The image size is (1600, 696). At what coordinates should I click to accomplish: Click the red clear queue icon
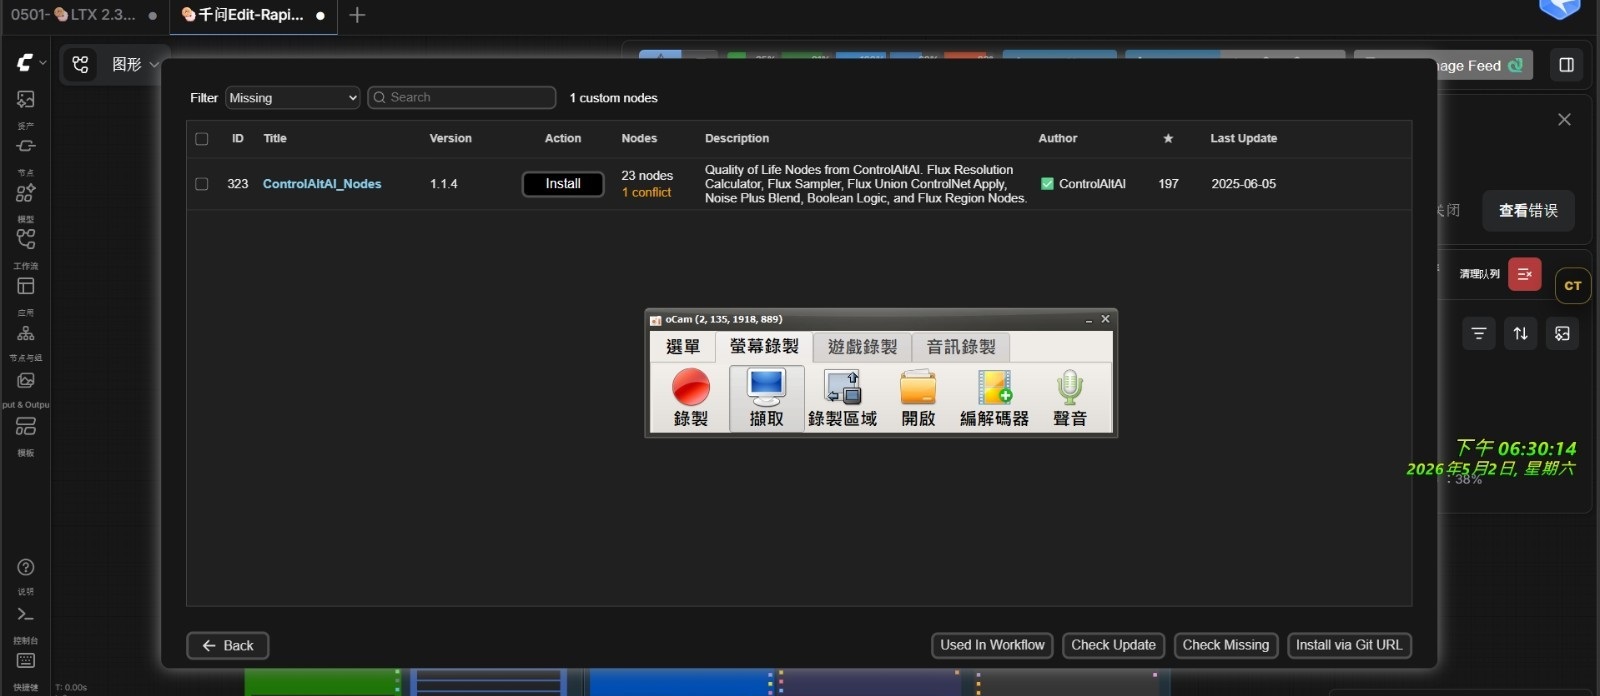click(x=1525, y=274)
